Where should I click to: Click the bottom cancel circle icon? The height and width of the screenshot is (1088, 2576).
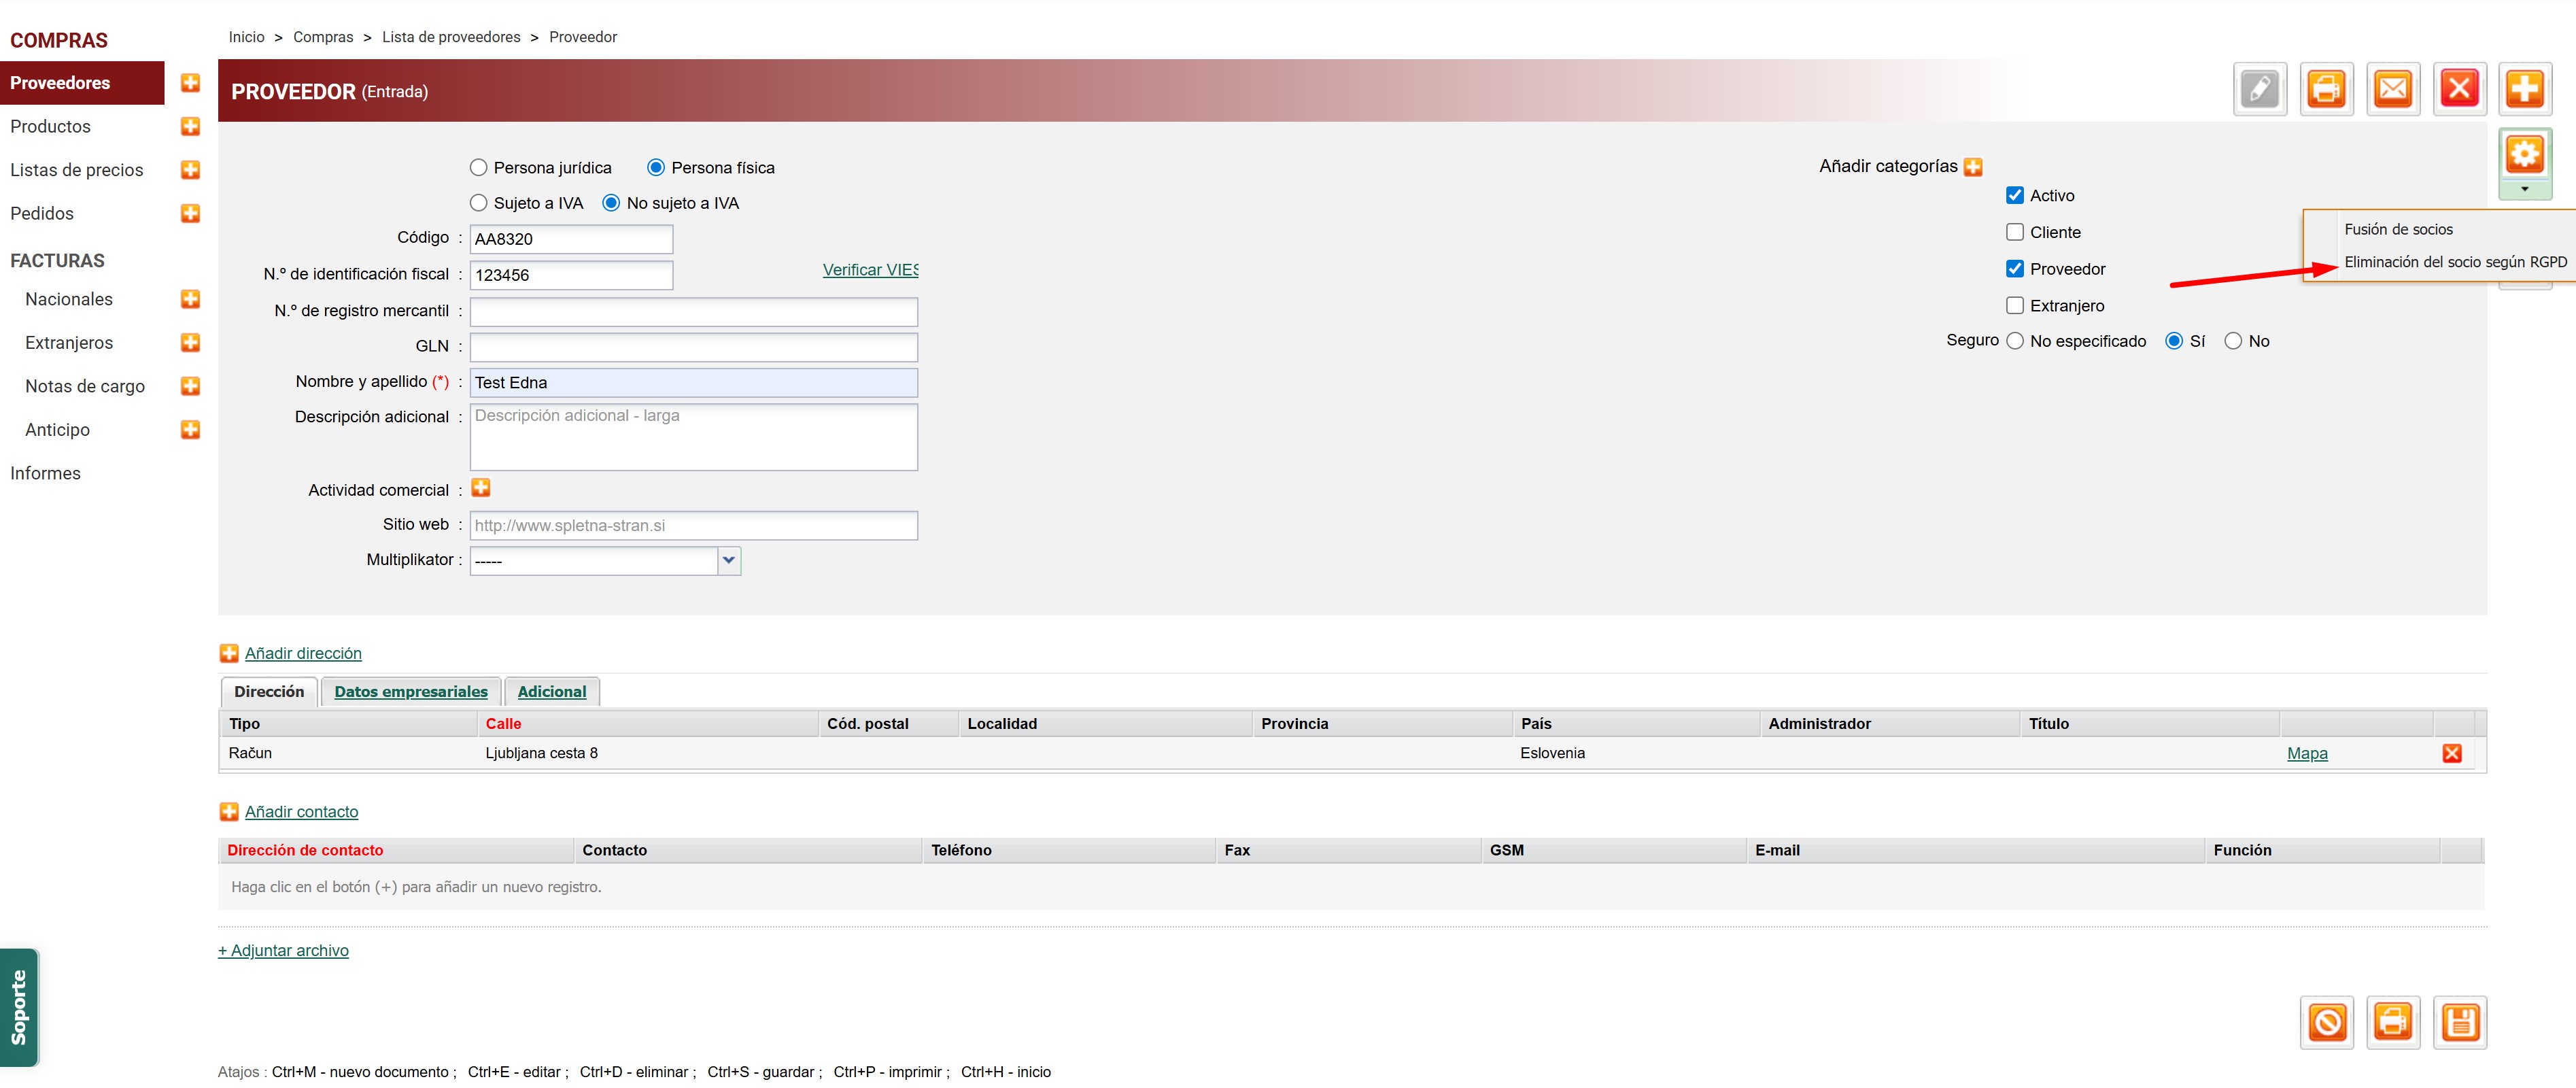point(2327,1022)
